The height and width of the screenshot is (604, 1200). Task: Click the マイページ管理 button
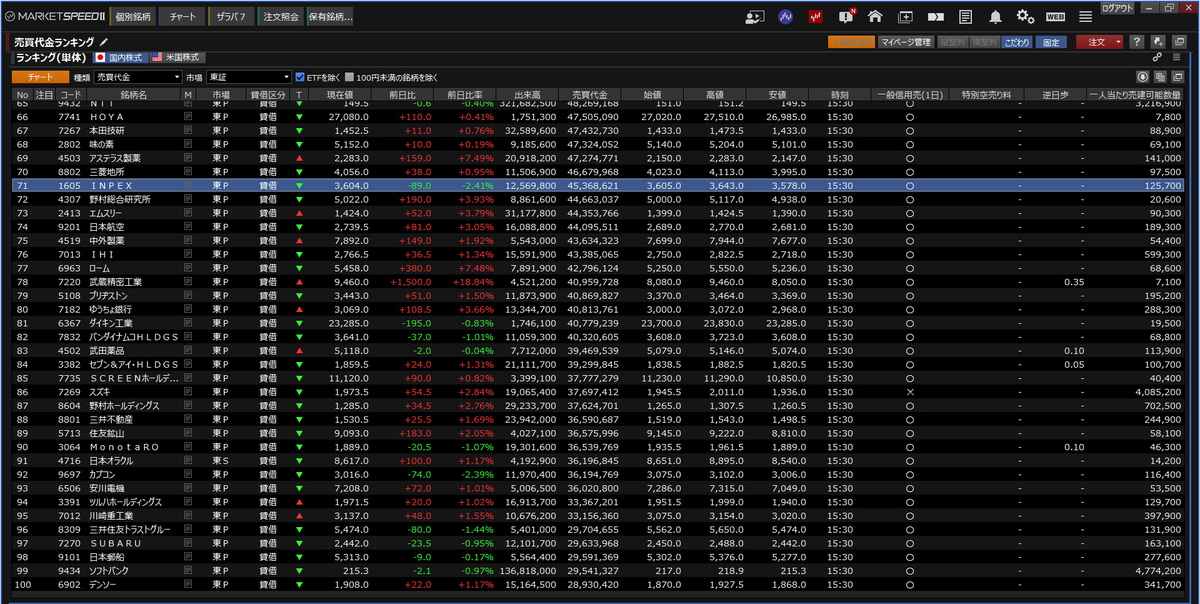coord(905,42)
